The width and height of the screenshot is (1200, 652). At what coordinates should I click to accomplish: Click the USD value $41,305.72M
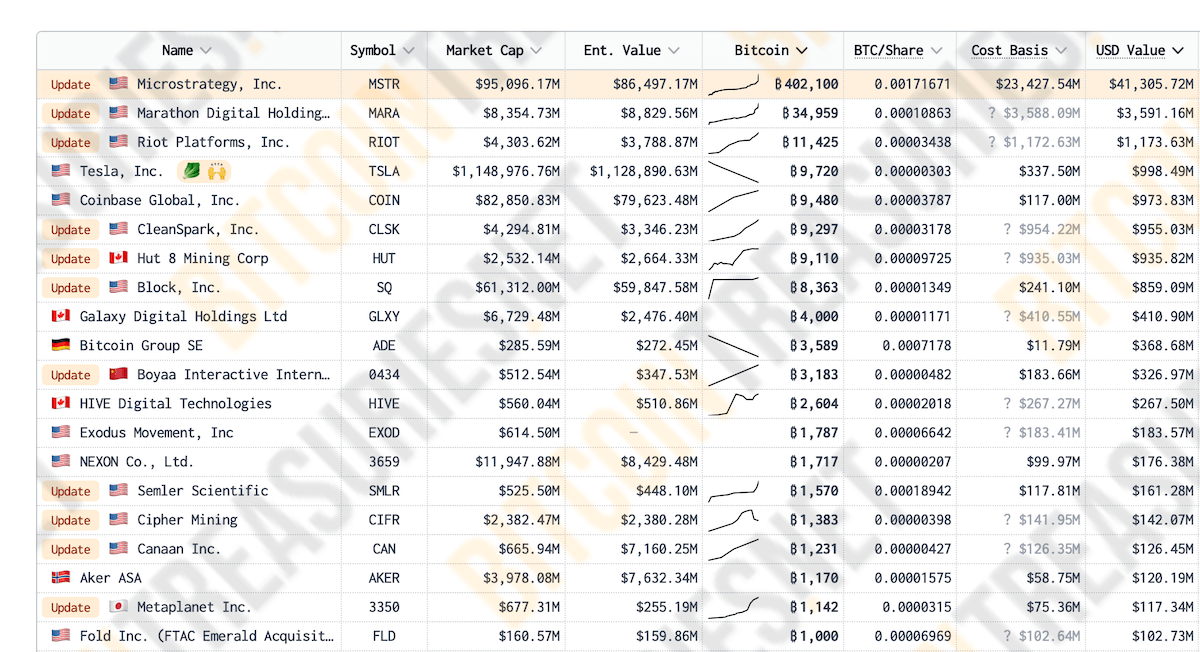coord(1151,84)
